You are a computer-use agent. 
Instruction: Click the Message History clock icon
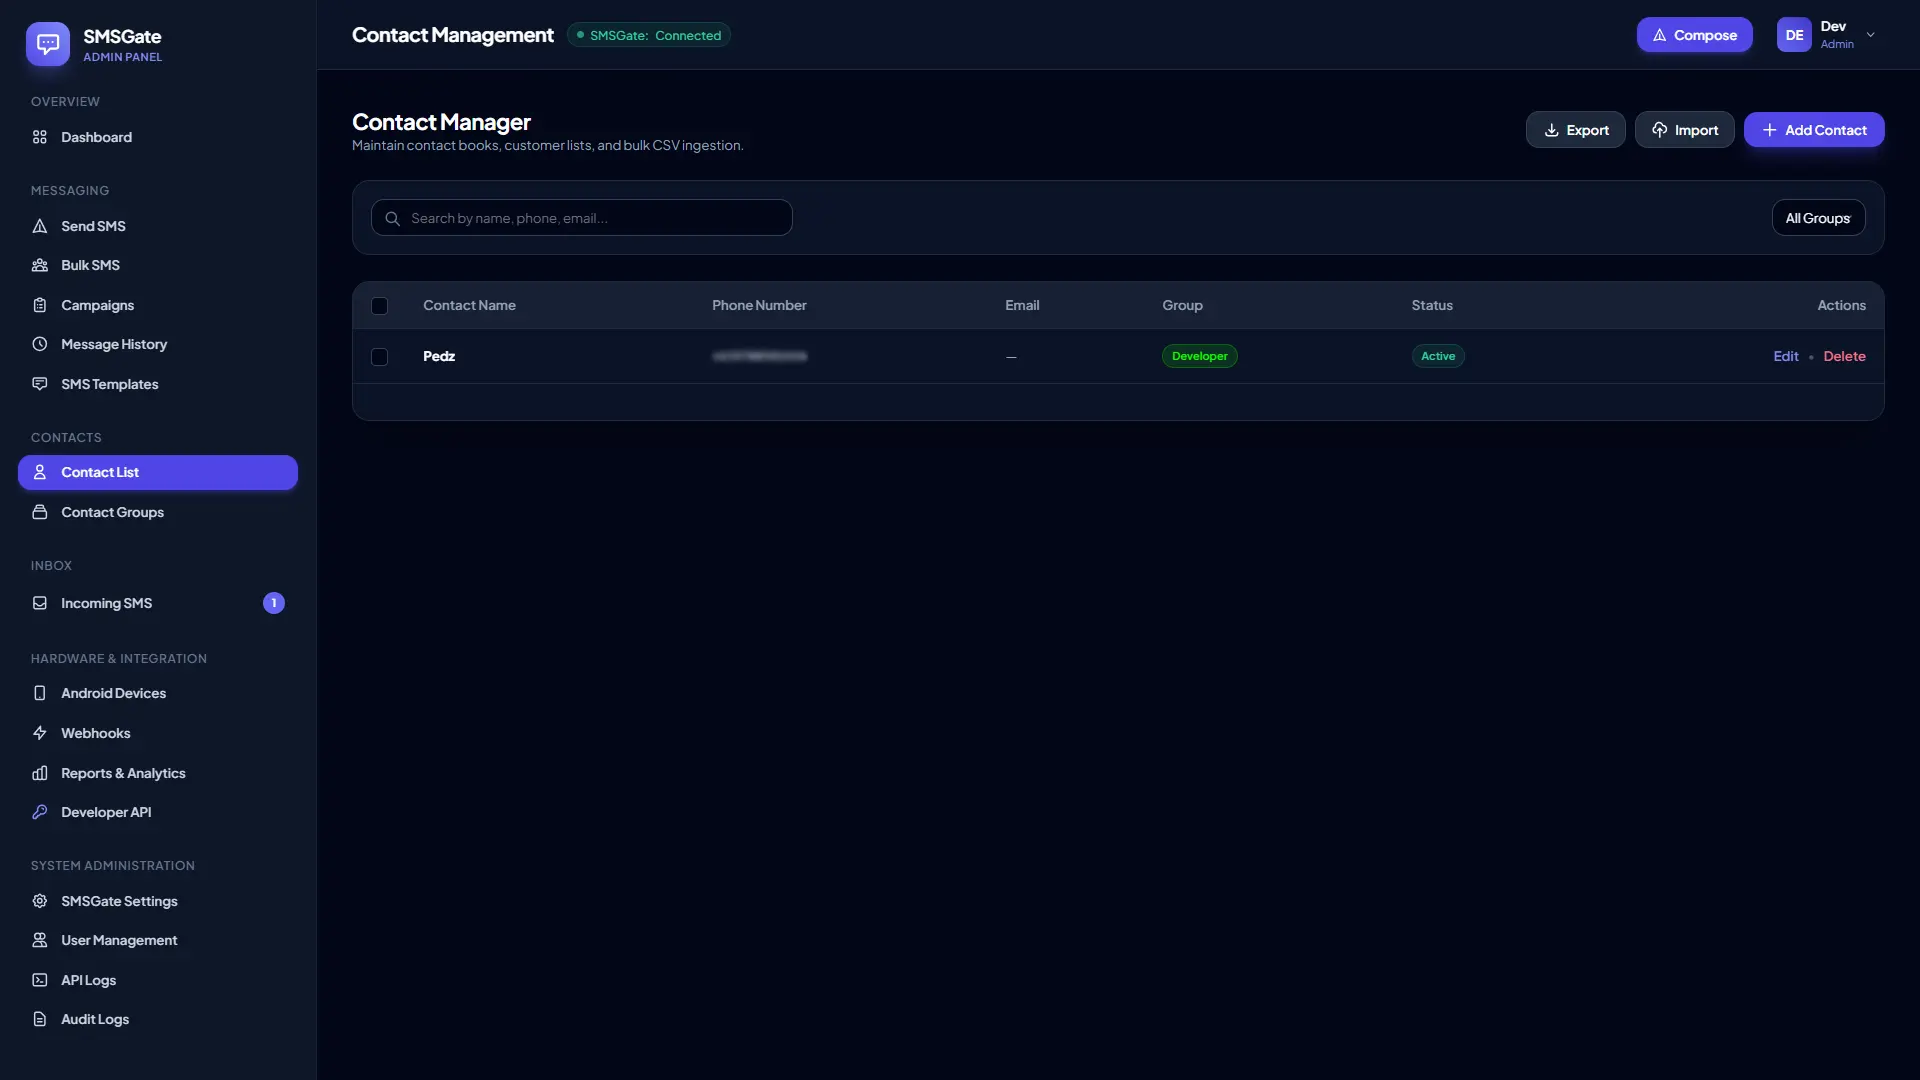point(40,344)
